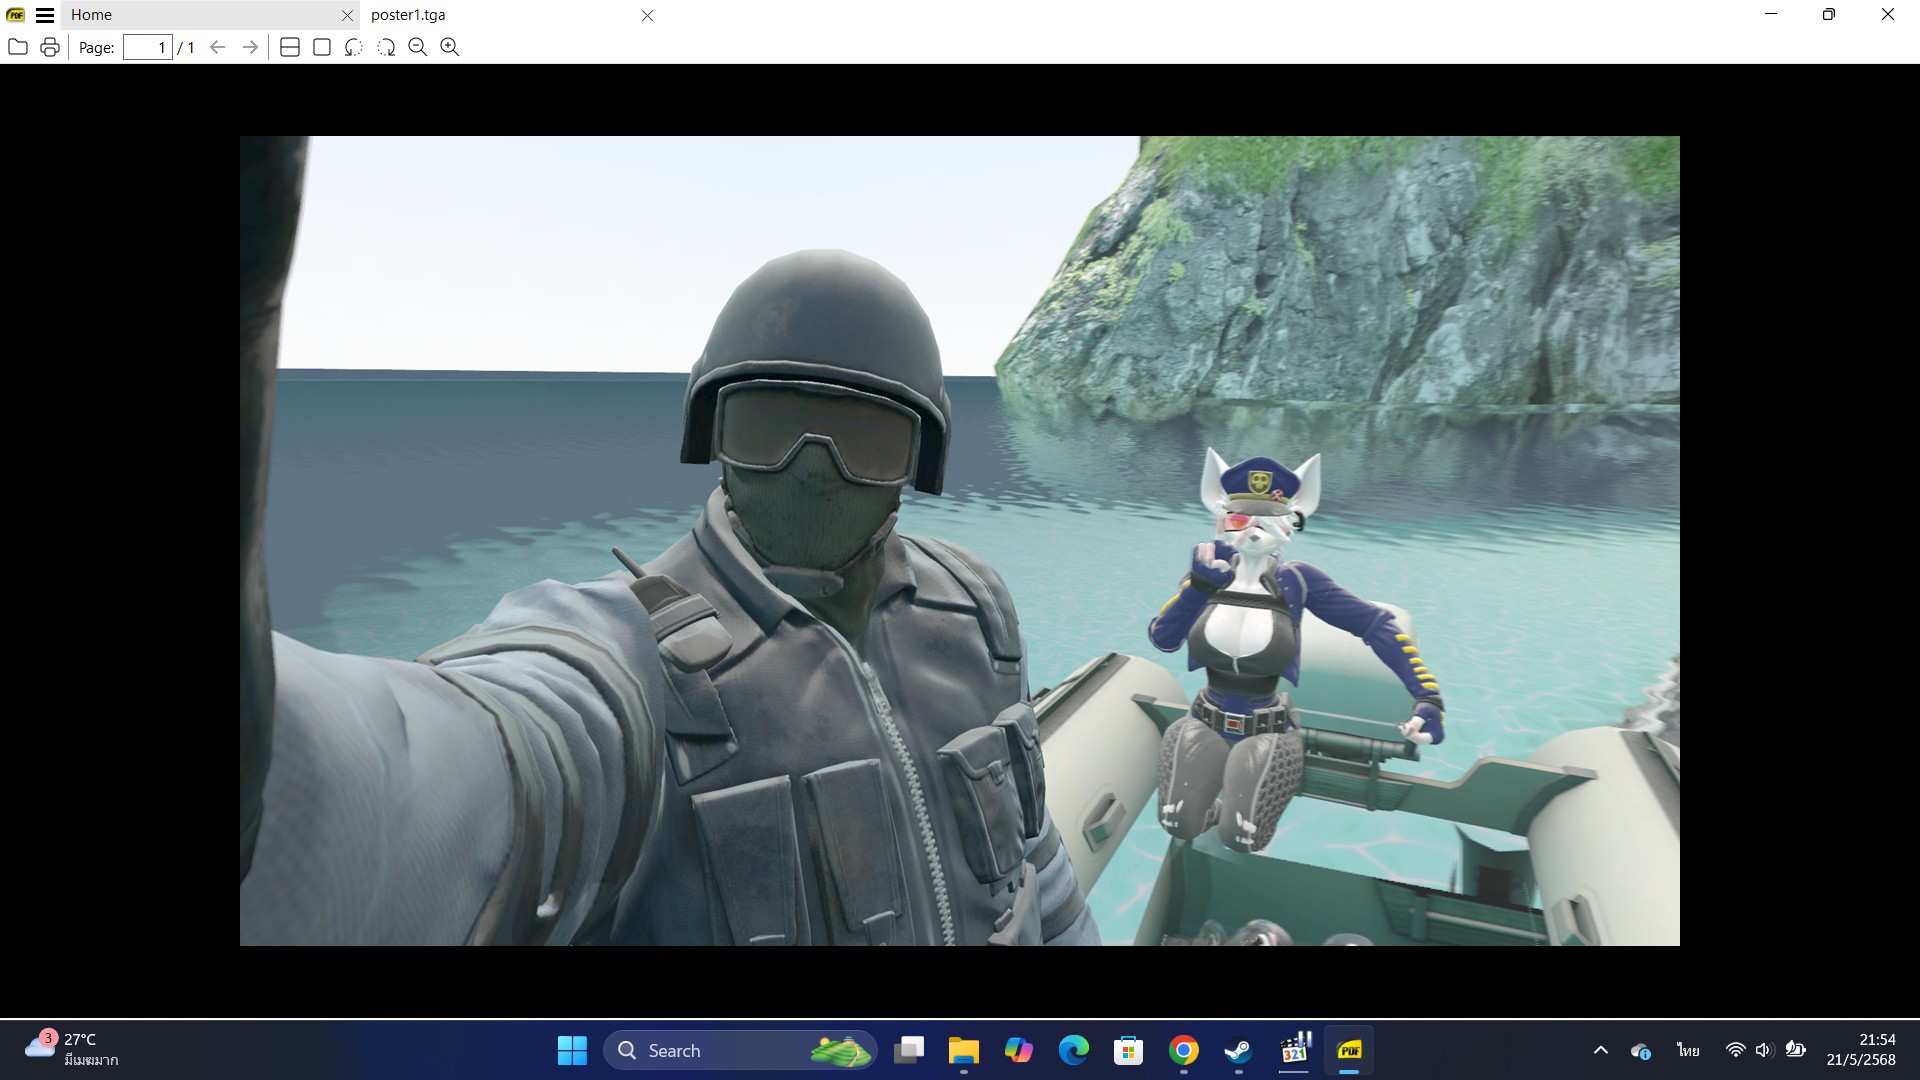Open Steam from the taskbar
The height and width of the screenshot is (1080, 1920).
pyautogui.click(x=1238, y=1050)
